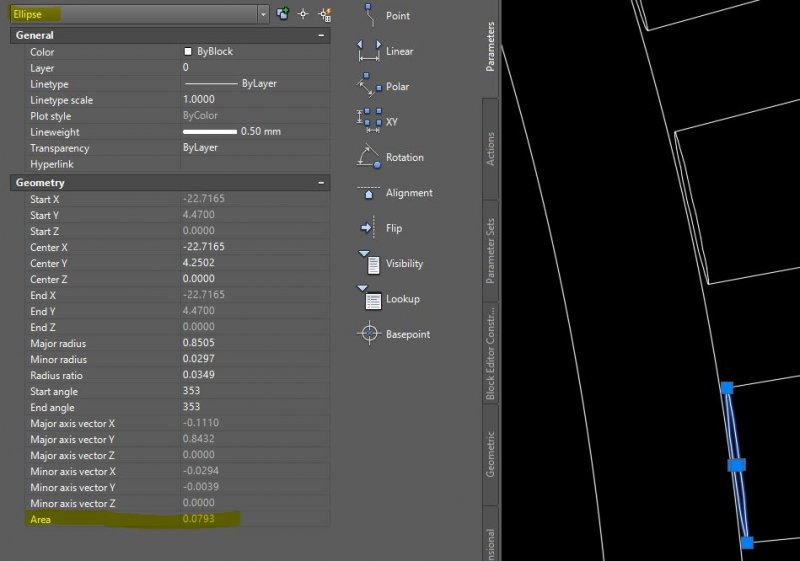800x561 pixels.
Task: Toggle PICKADD value button in Properties
Action: tap(283, 14)
